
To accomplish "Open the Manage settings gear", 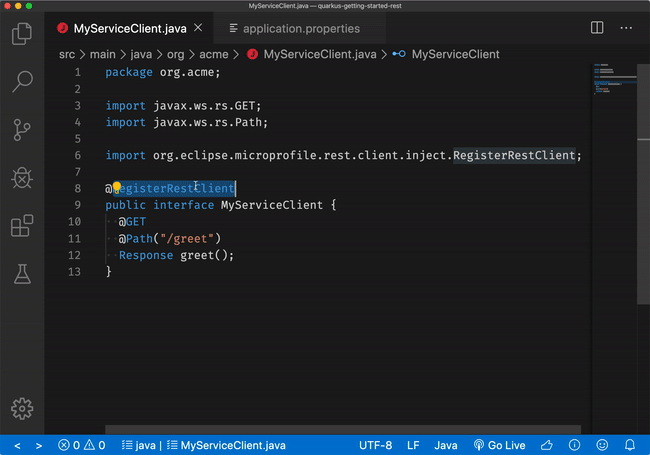I will pyautogui.click(x=22, y=408).
